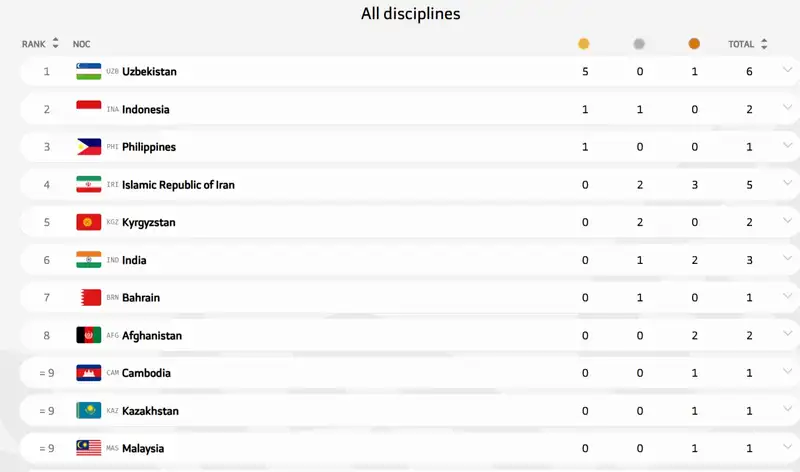This screenshot has height=472, width=800.
Task: Sort table by the TOTAL column
Action: coord(748,44)
